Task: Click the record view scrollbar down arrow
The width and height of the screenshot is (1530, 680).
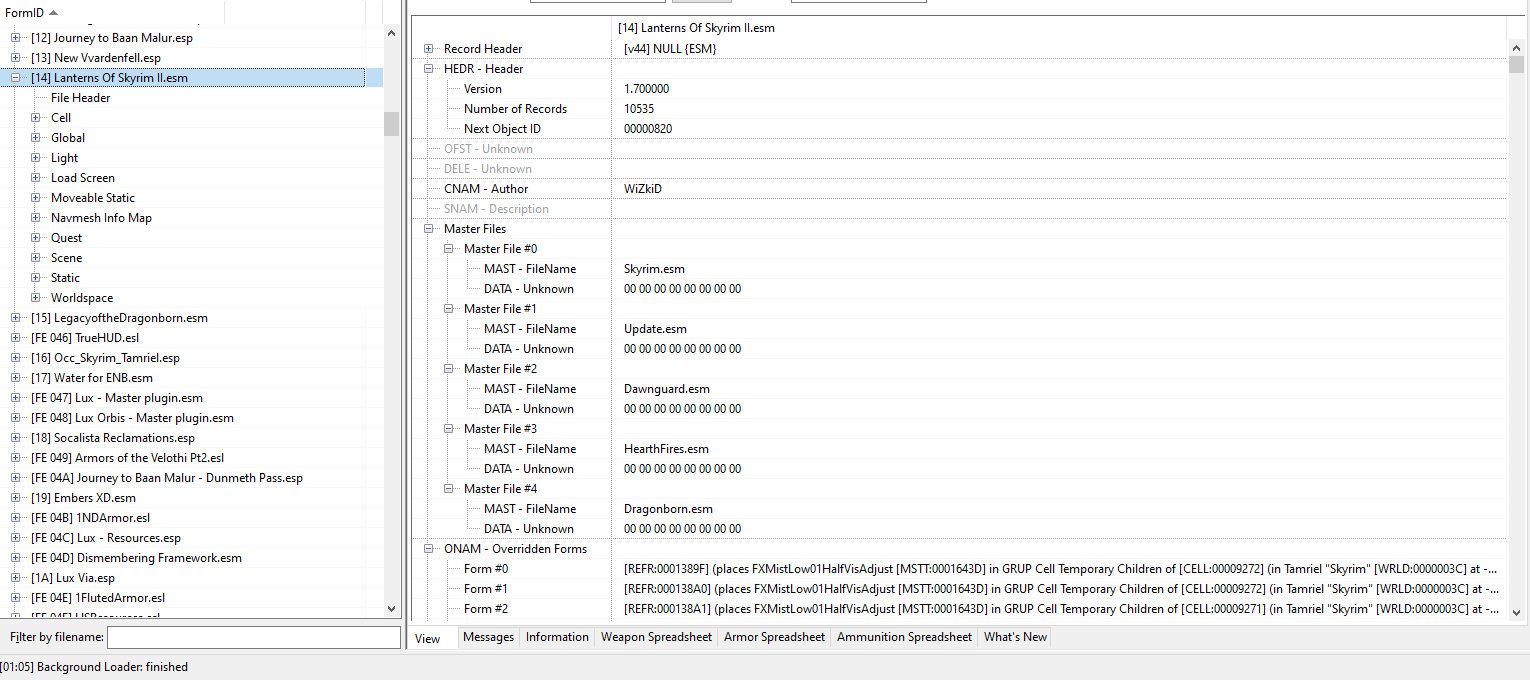Action: click(x=1516, y=612)
